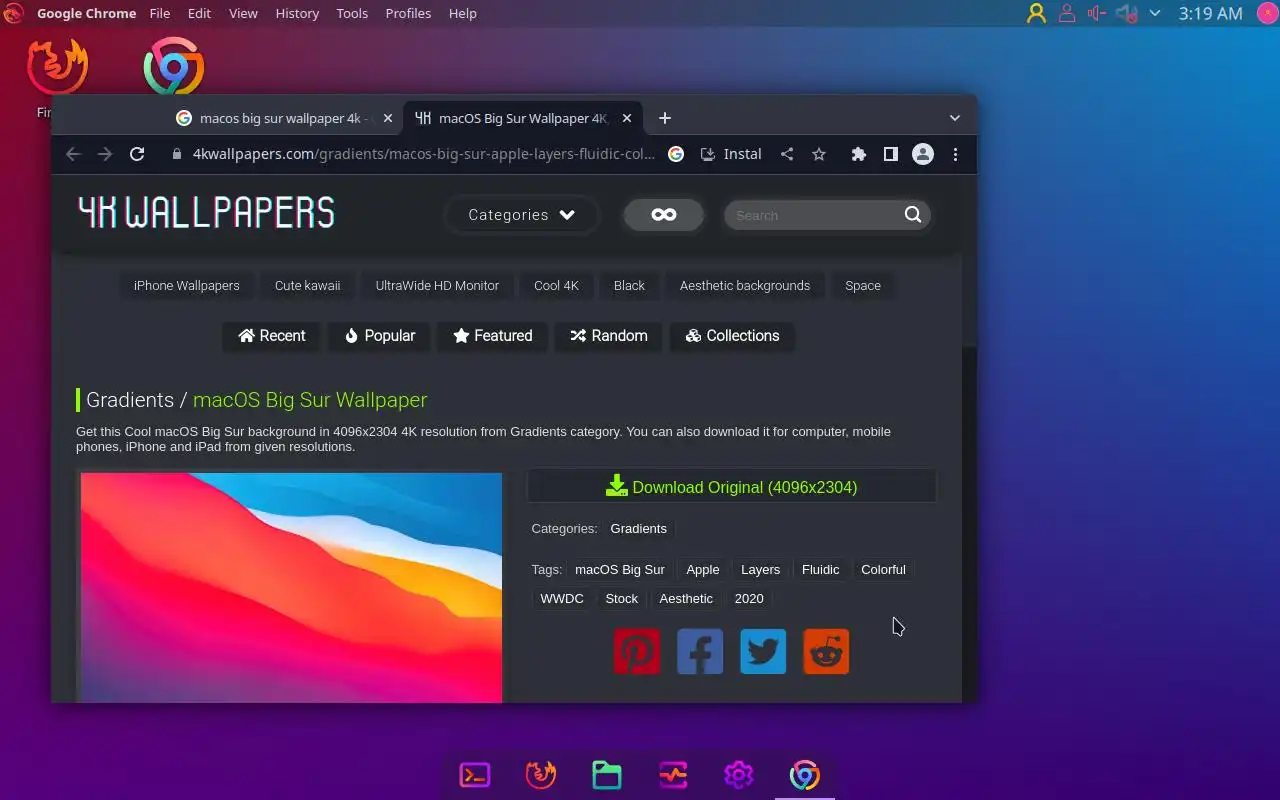Image resolution: width=1280 pixels, height=800 pixels.
Task: Click the forward navigation arrow
Action: tap(105, 154)
